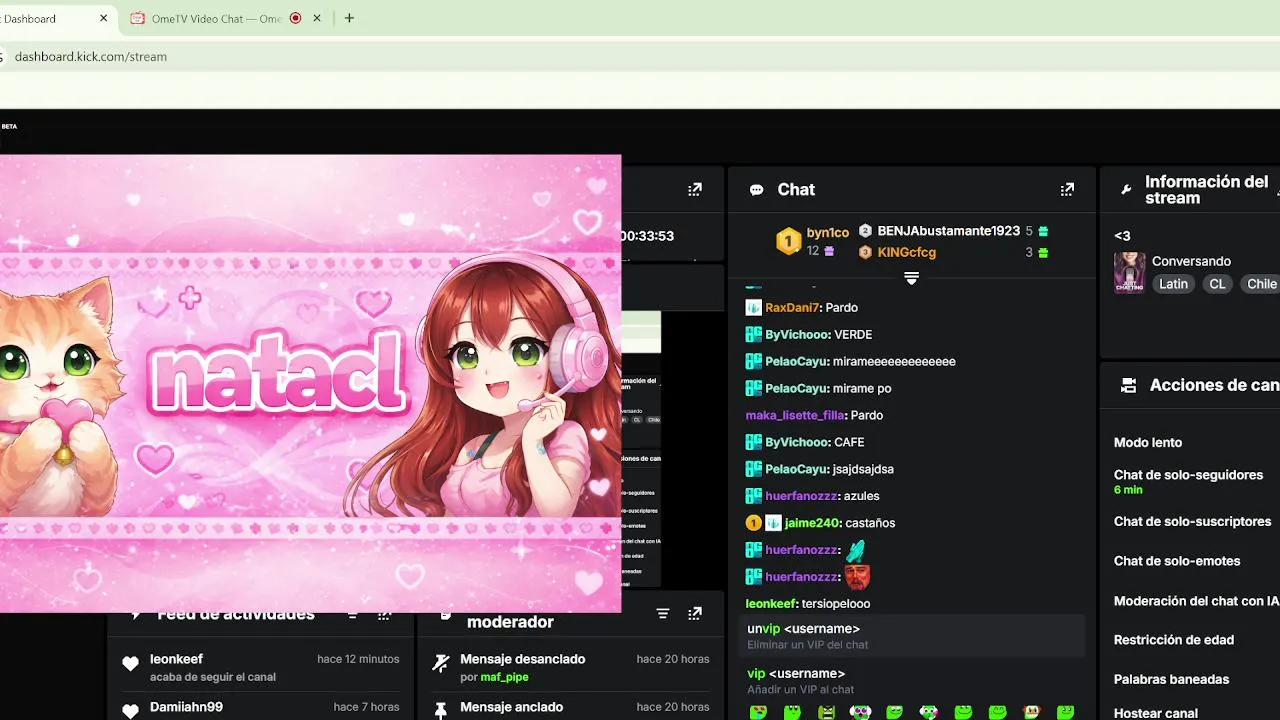
Task: Click the teal feather emote from huerfanozzz
Action: (855, 550)
